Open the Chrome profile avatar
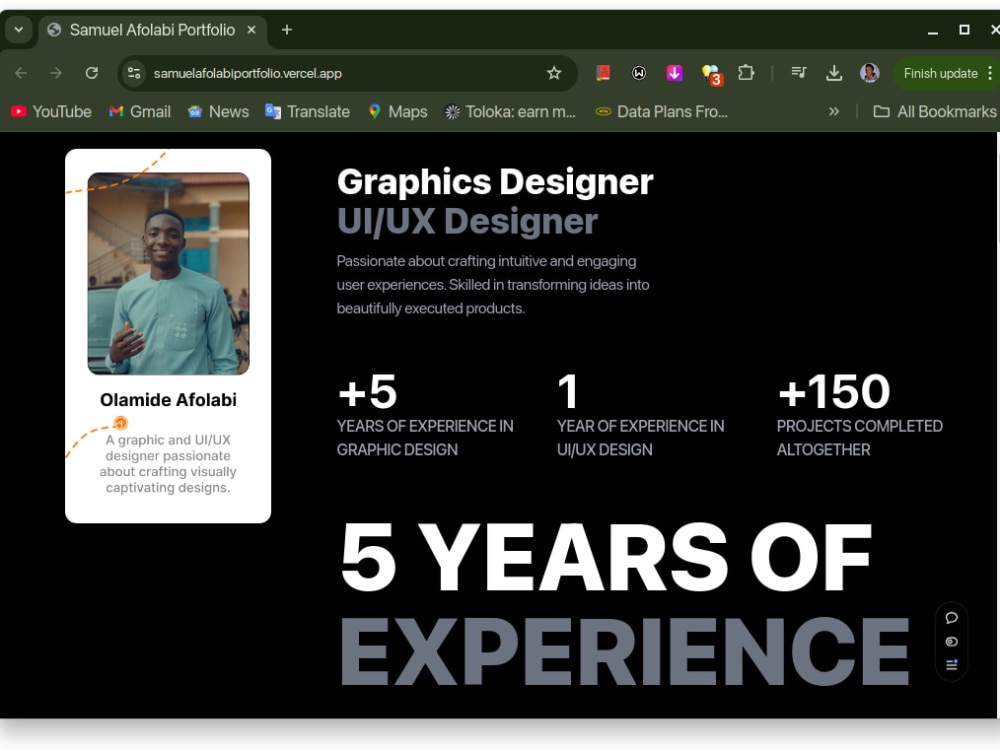This screenshot has width=1000, height=750. coord(869,73)
